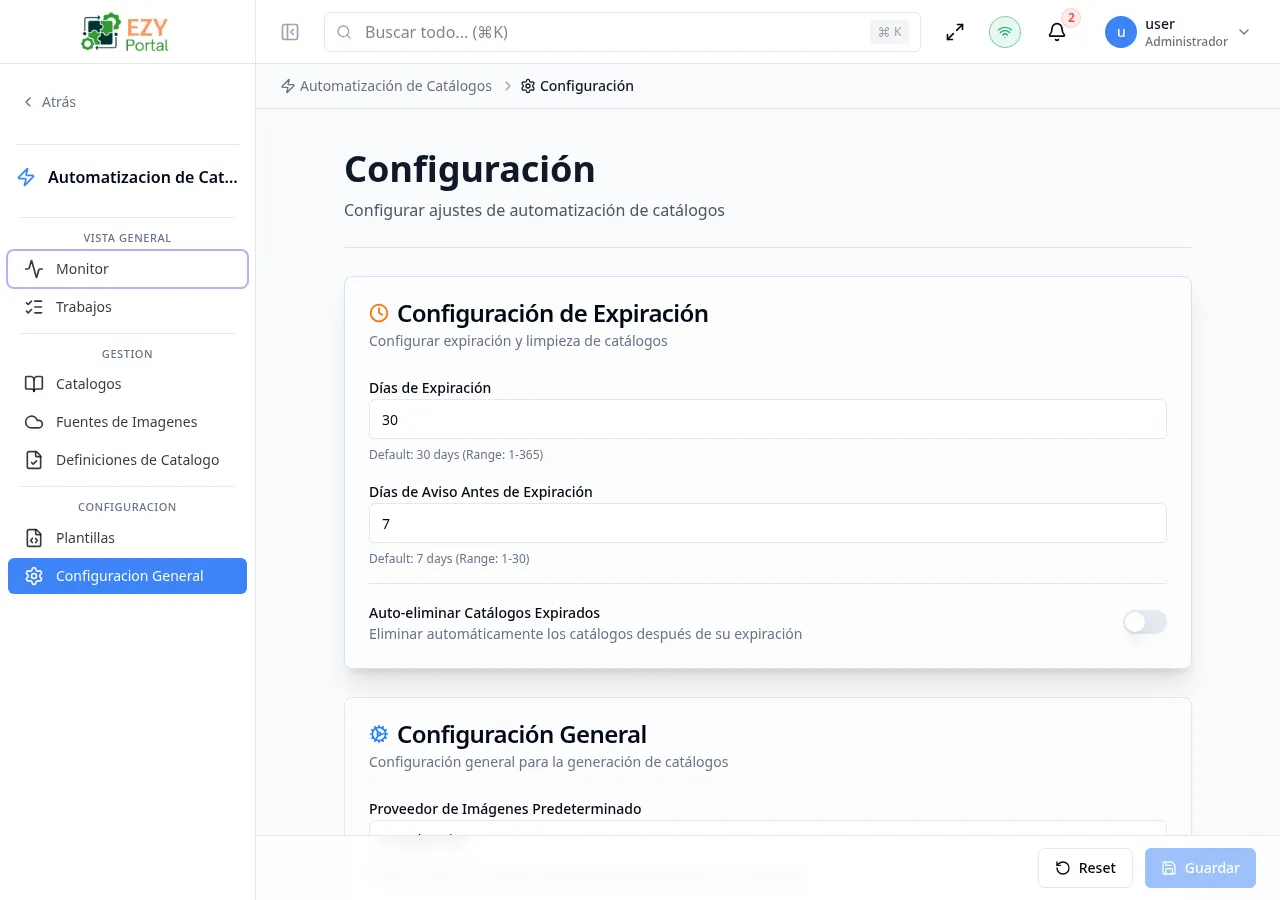Go to Catalogos section
This screenshot has height=900, width=1280.
(x=127, y=384)
